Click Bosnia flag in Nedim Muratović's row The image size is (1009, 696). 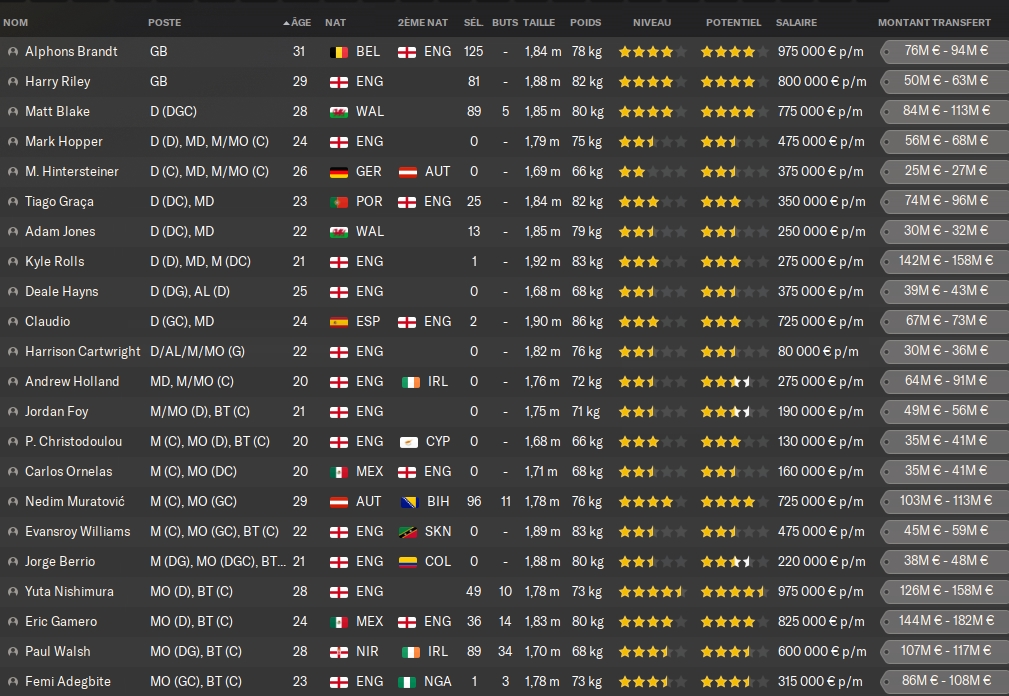click(x=409, y=502)
